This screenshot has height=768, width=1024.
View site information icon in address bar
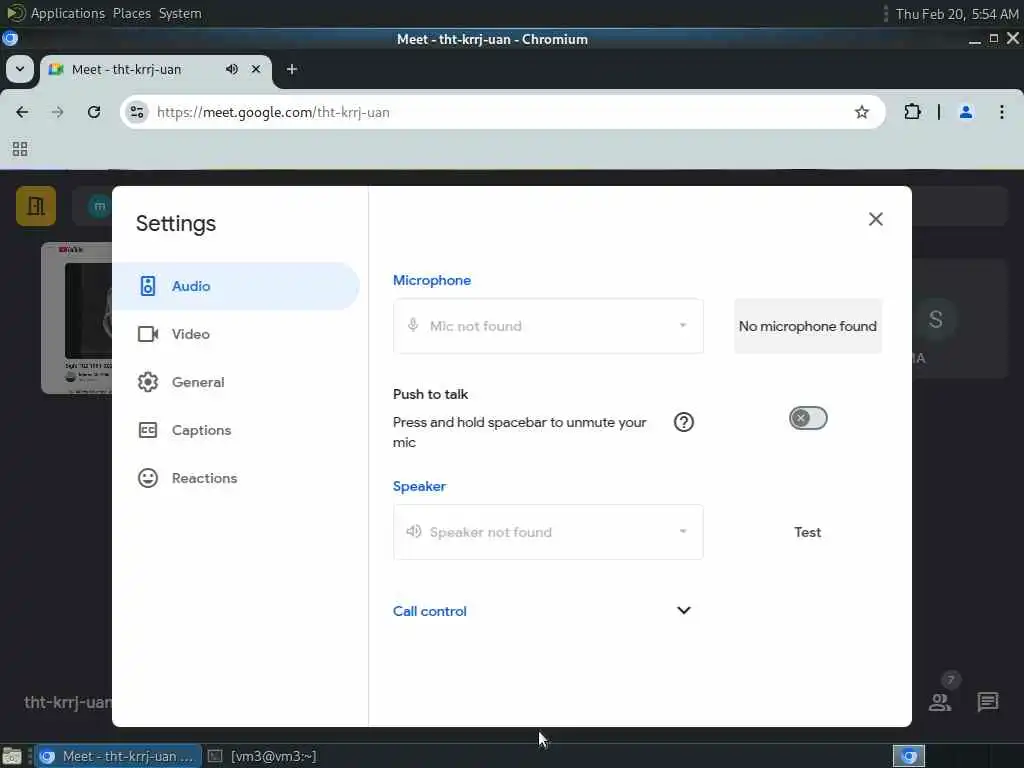pos(136,112)
